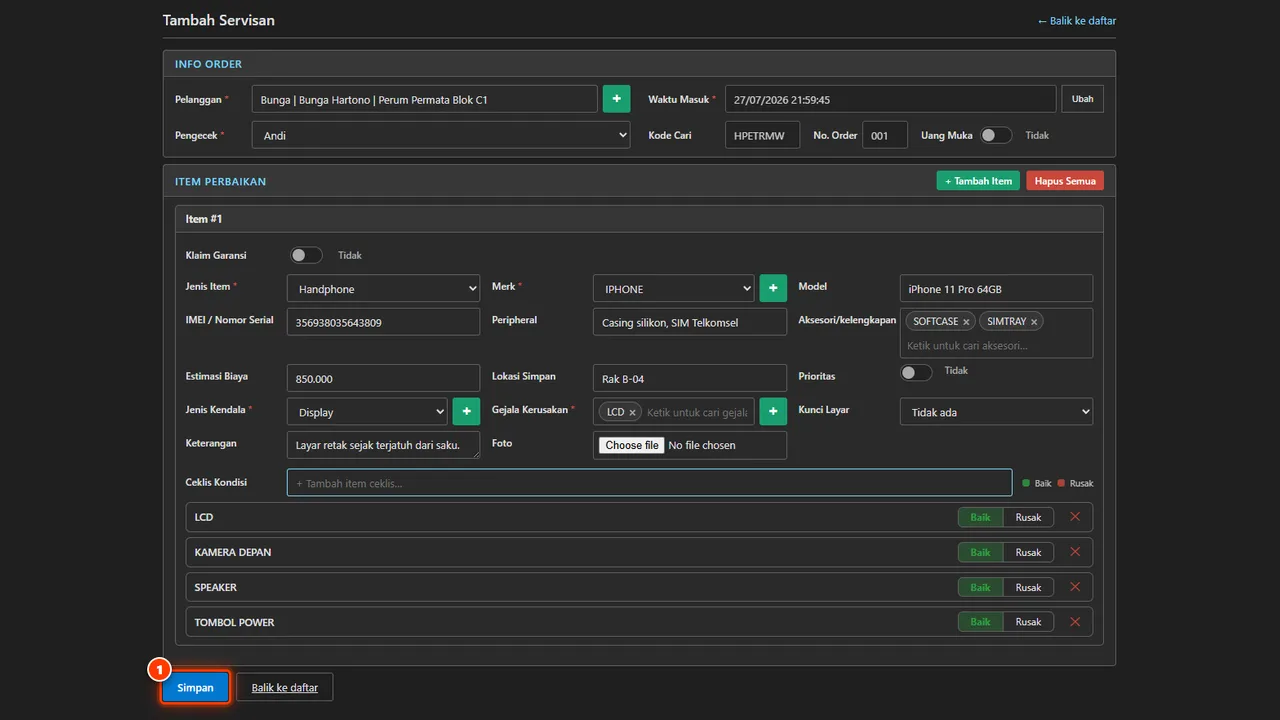1280x720 pixels.
Task: Click the Item #1 header
Action: point(639,219)
